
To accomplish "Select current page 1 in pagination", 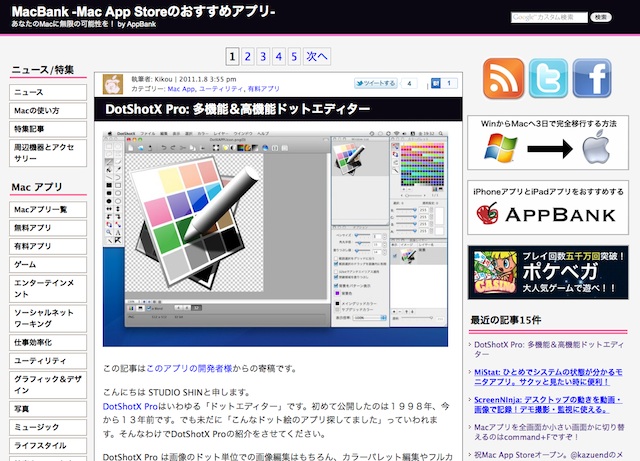I will pyautogui.click(x=232, y=56).
